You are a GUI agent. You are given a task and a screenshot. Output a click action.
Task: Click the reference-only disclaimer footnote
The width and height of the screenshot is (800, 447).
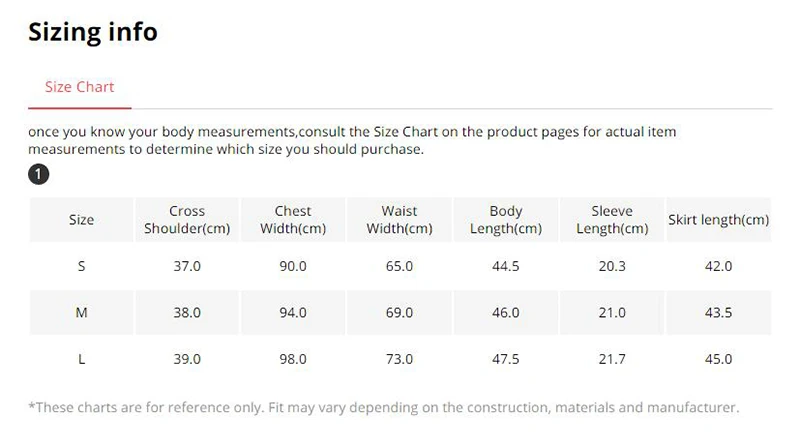[x=383, y=408]
